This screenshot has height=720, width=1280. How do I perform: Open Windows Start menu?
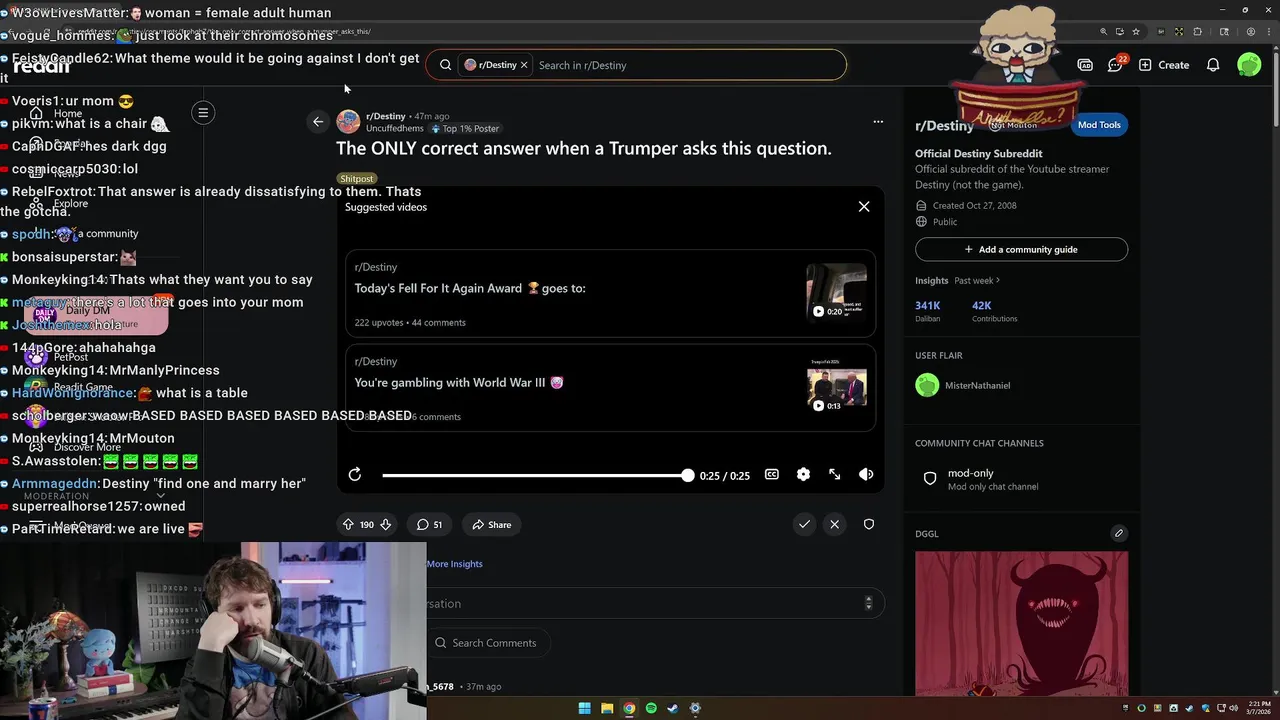584,708
